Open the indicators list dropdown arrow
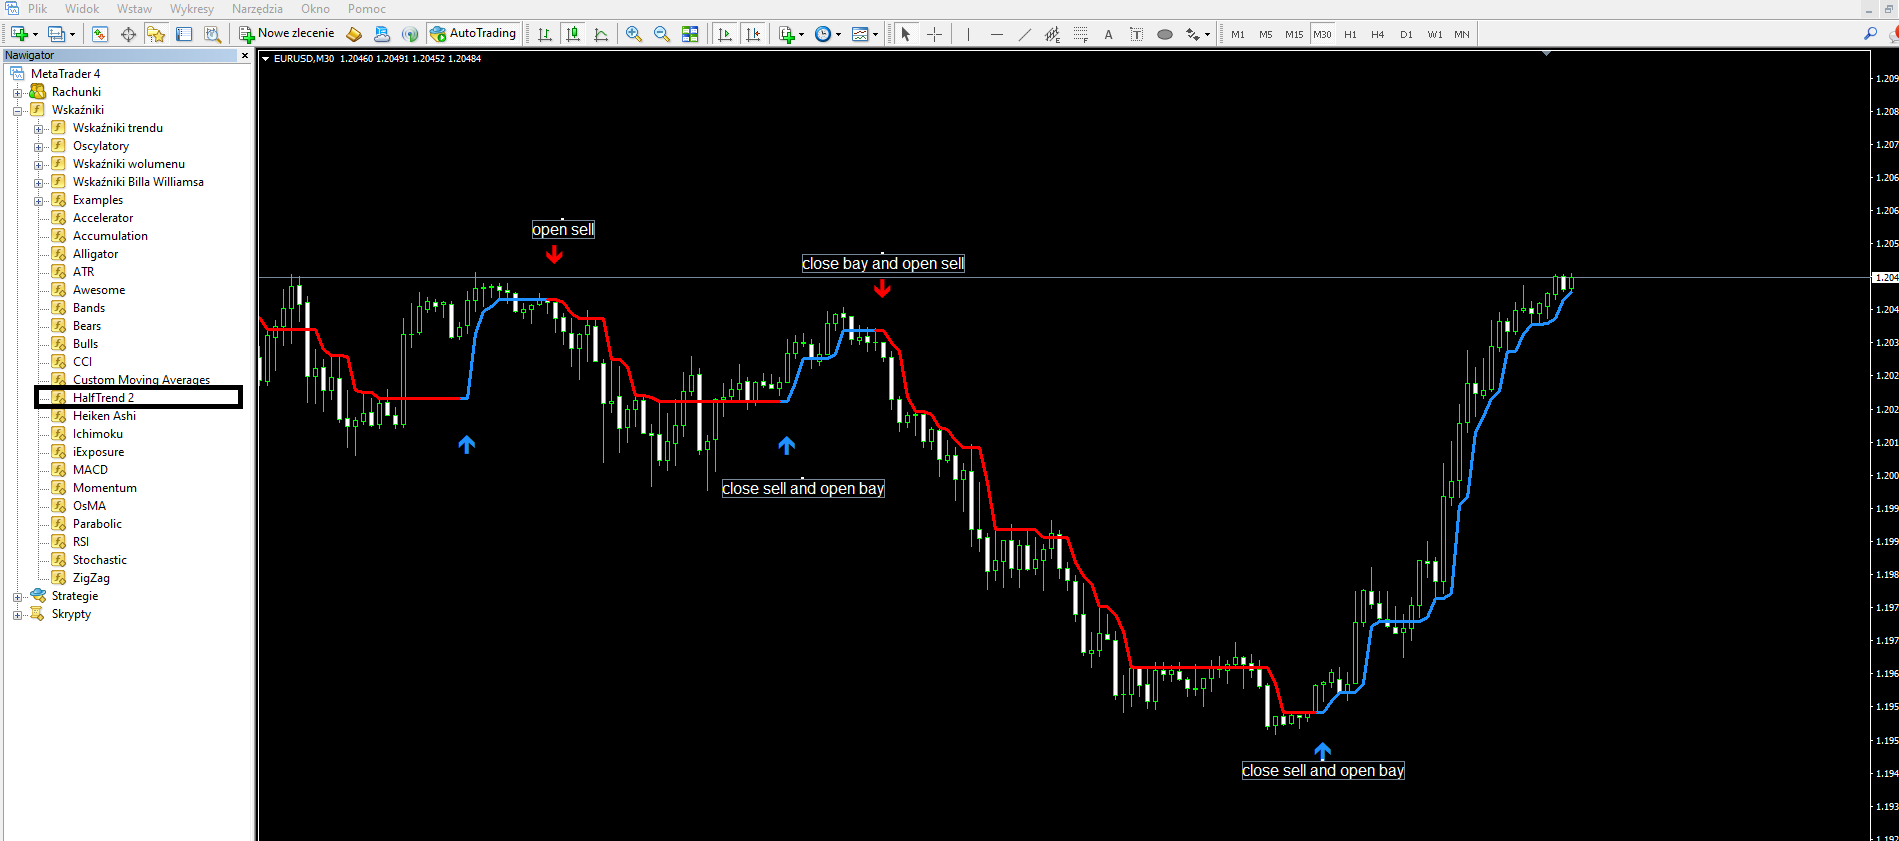This screenshot has width=1899, height=841. pyautogui.click(x=802, y=35)
